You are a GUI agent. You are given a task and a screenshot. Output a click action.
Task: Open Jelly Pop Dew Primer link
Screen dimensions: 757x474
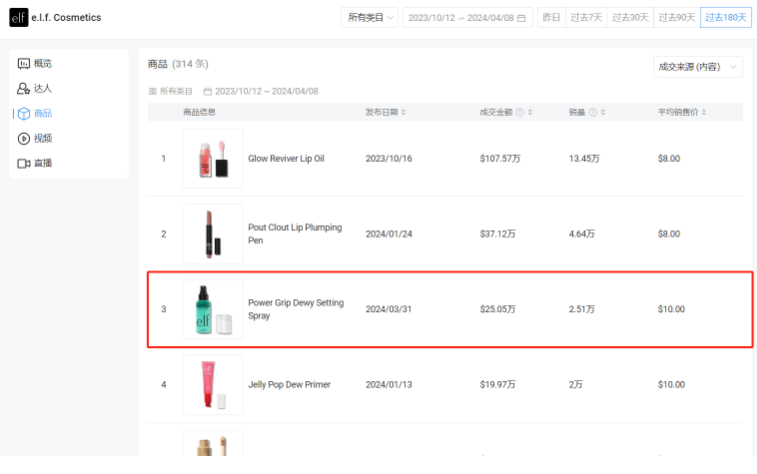(289, 385)
